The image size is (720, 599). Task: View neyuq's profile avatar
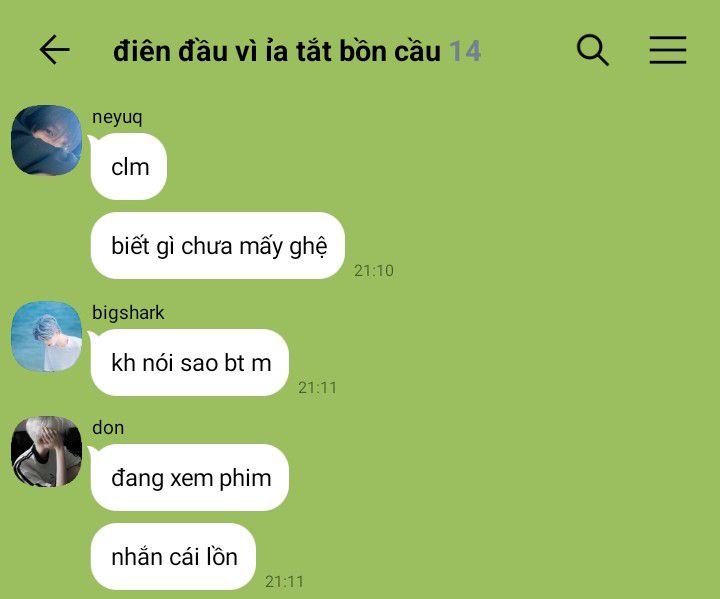pyautogui.click(x=46, y=140)
